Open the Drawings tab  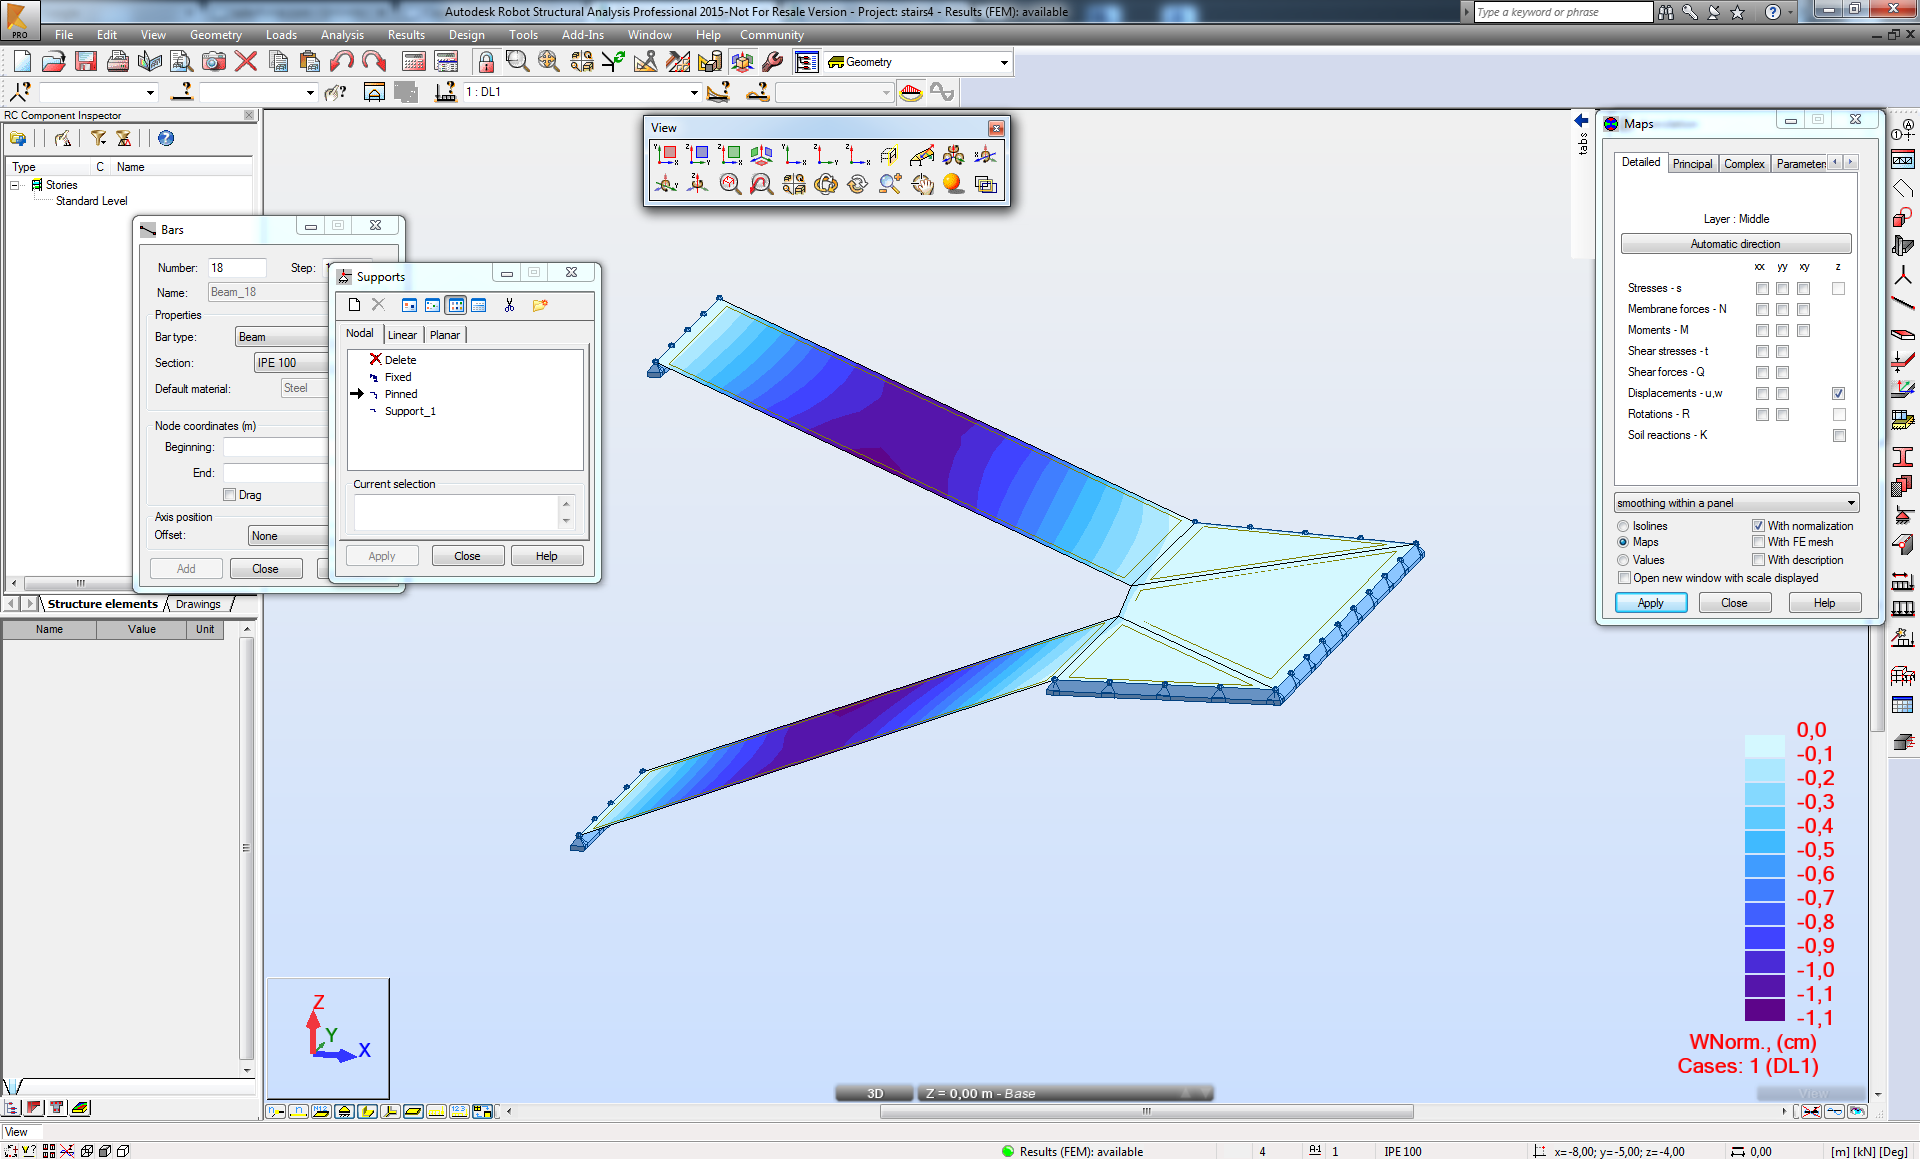(x=198, y=604)
